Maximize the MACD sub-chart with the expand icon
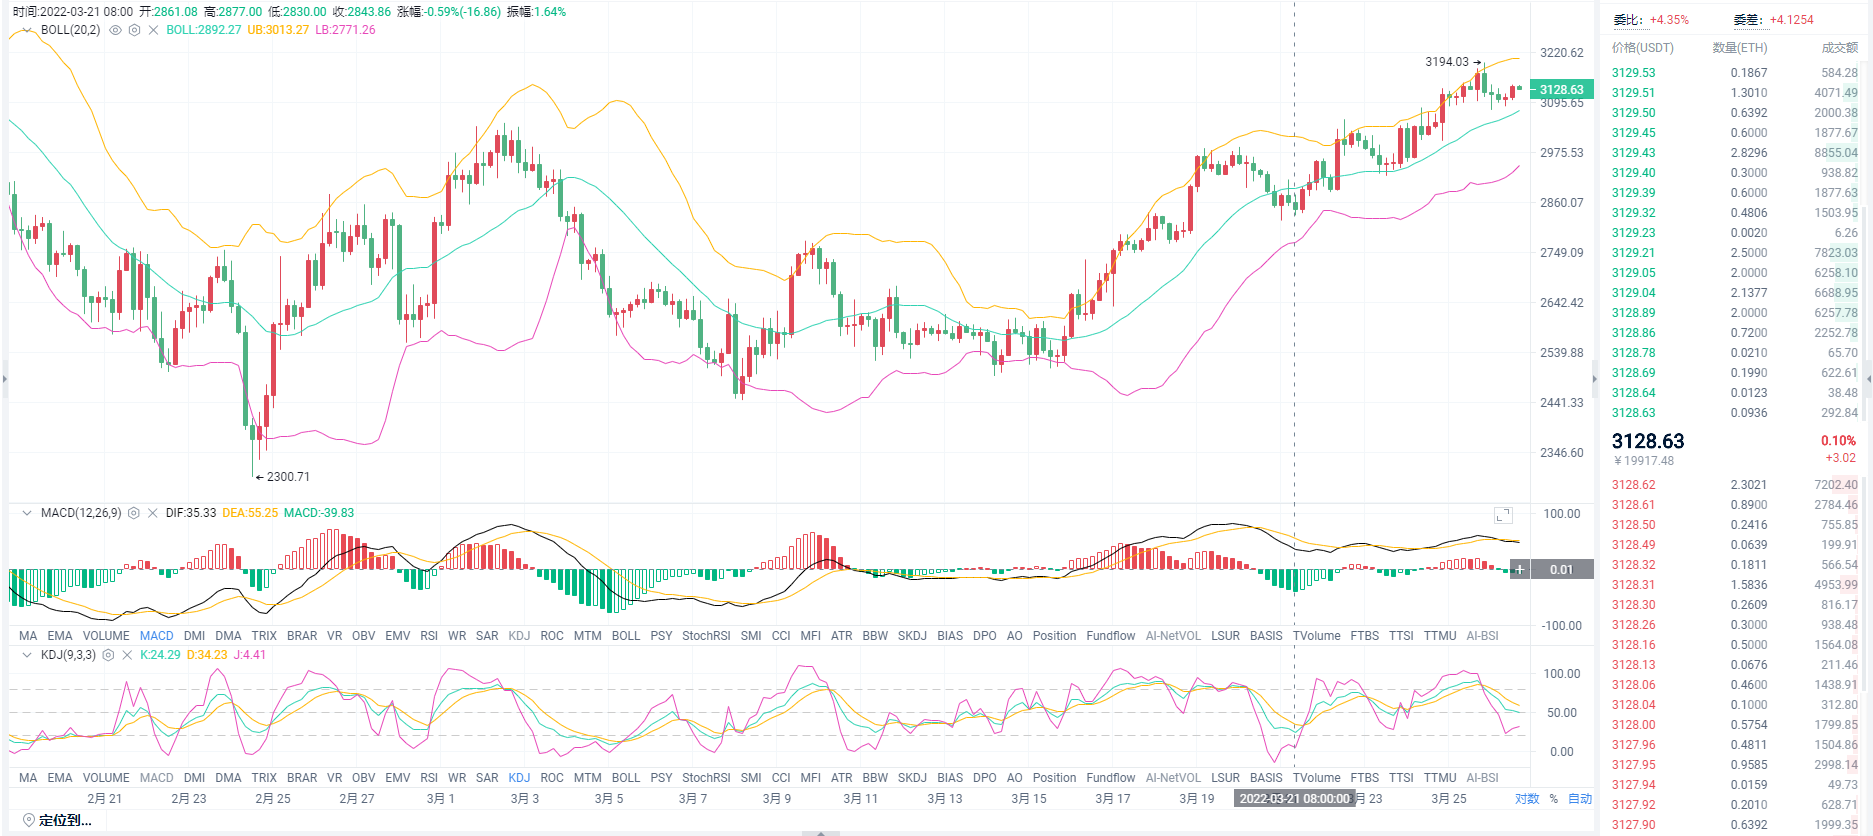This screenshot has width=1873, height=836. pos(1503,515)
